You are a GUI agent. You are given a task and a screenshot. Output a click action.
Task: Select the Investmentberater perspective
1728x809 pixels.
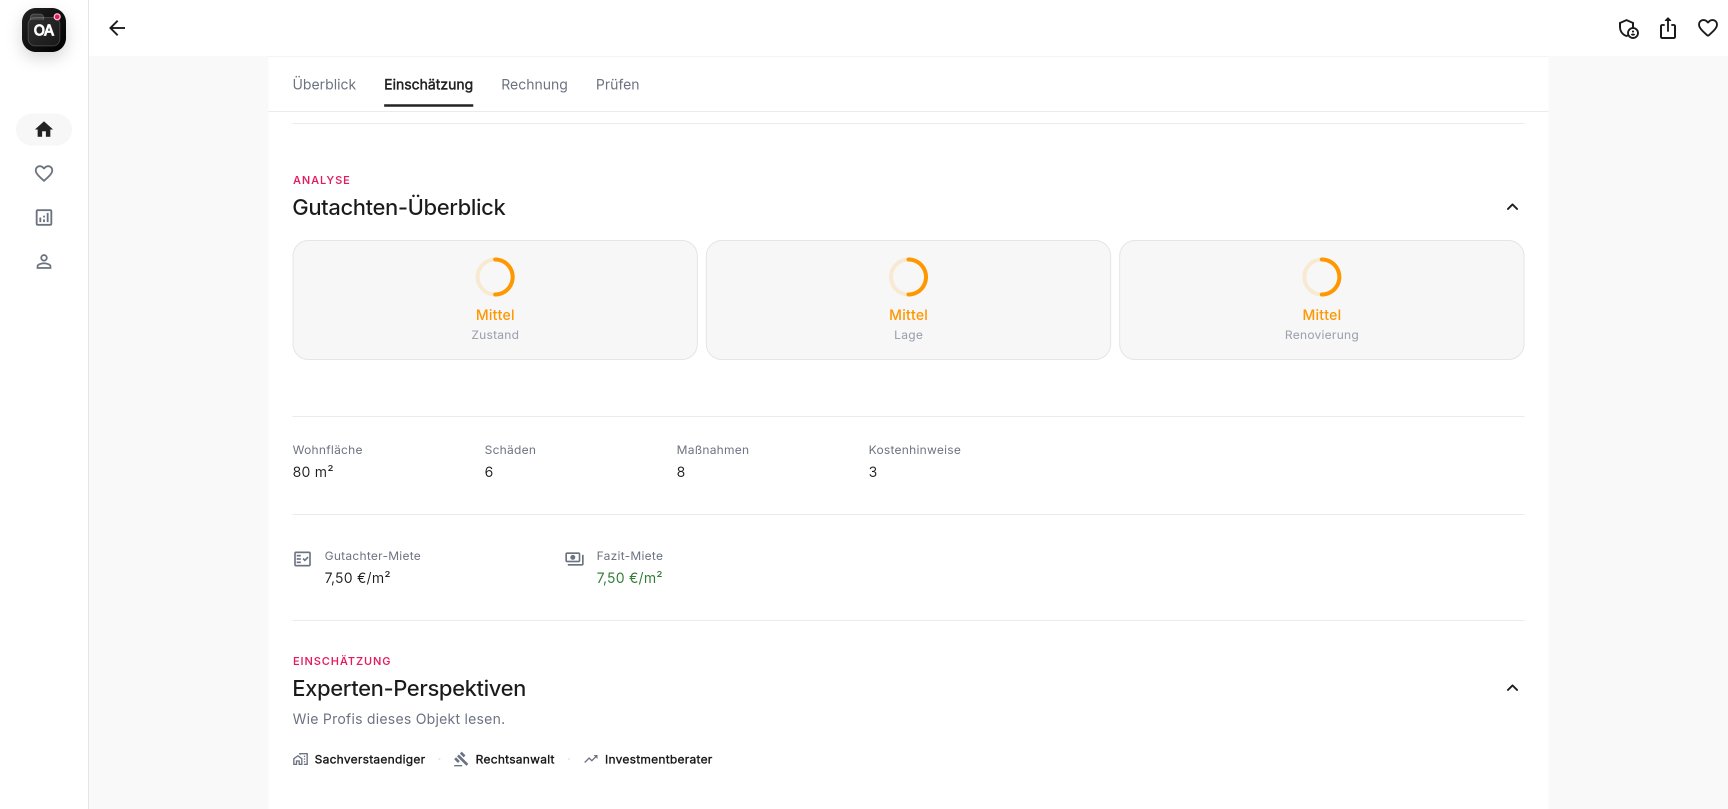[x=649, y=760]
